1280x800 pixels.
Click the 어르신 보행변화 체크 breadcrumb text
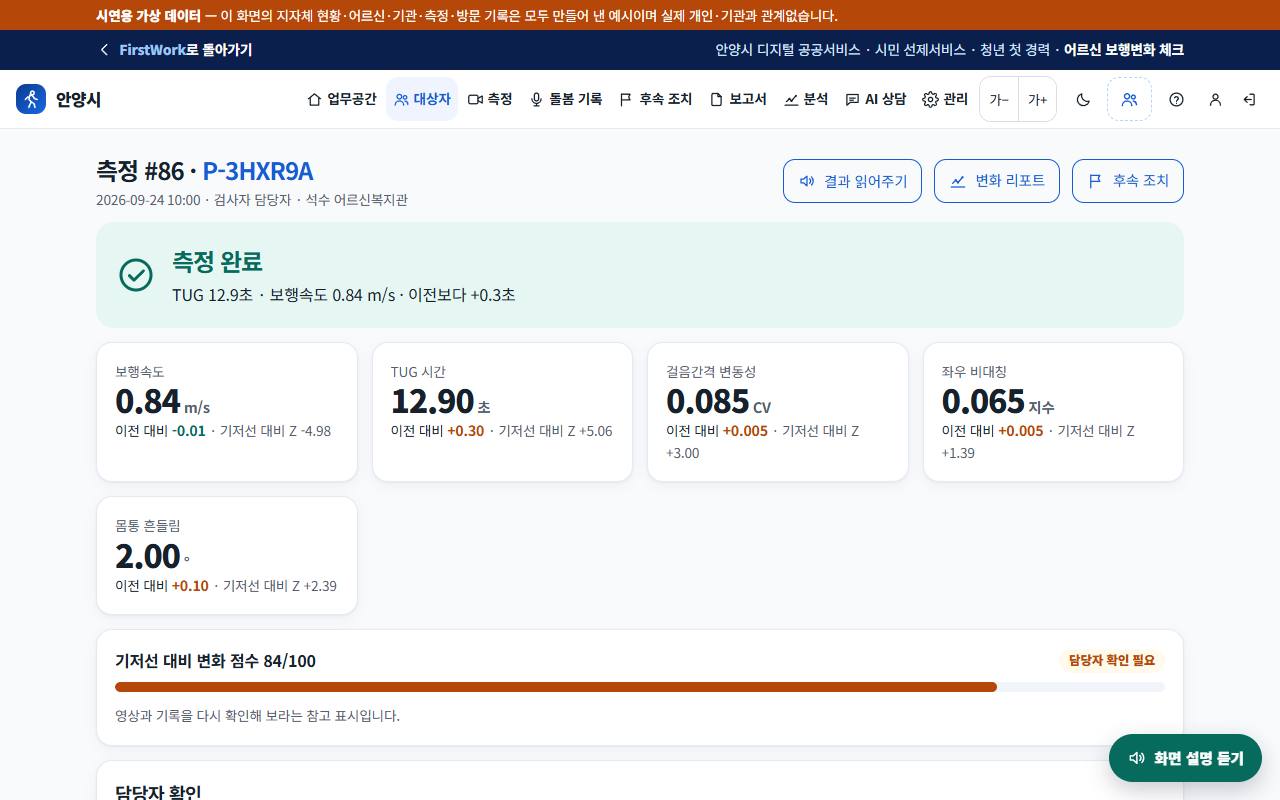click(x=1124, y=50)
